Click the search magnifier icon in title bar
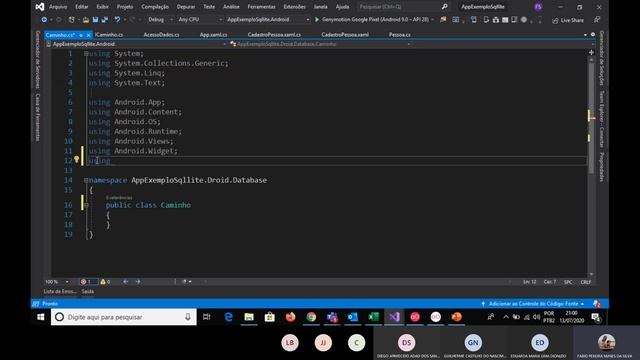Image resolution: width=640 pixels, height=360 pixels. [x=444, y=7]
